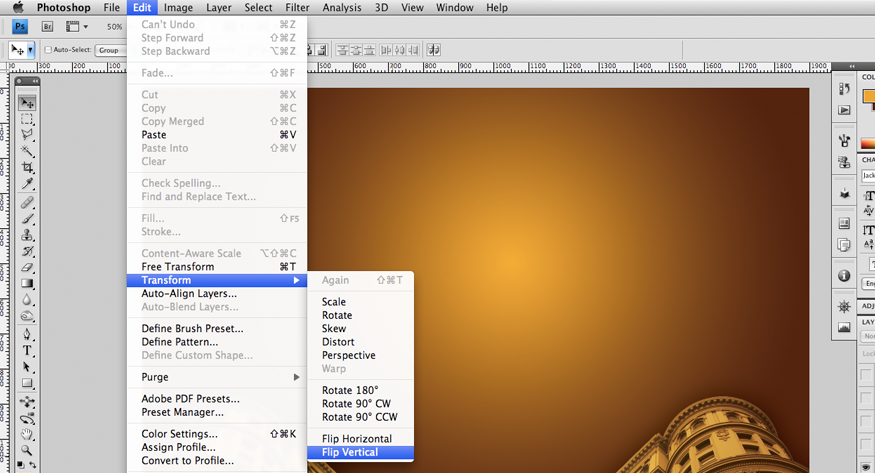
Task: Launch Bridge with the Br icon
Action: [47, 26]
